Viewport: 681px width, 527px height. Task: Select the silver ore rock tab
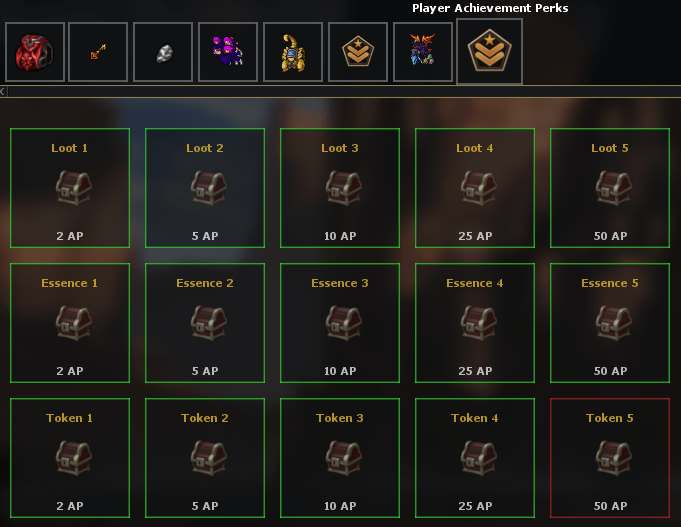(x=163, y=52)
